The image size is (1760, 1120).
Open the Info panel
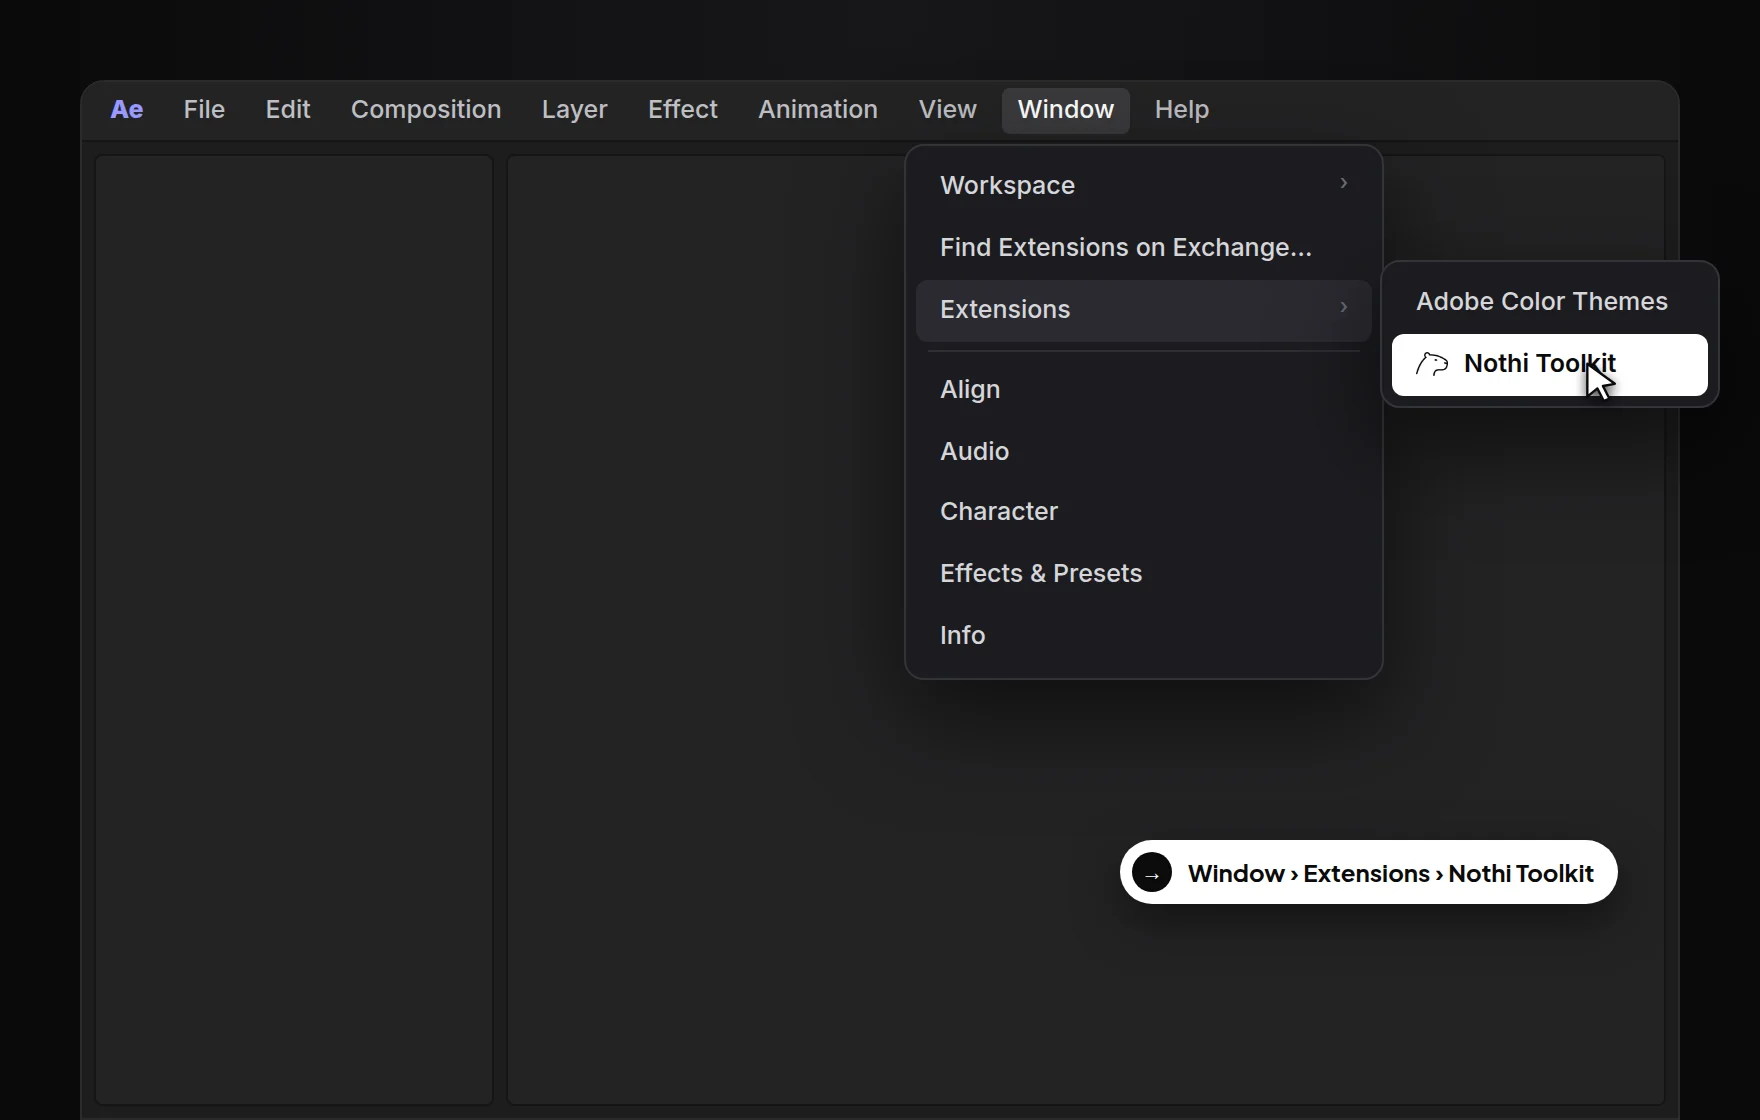1144,635
